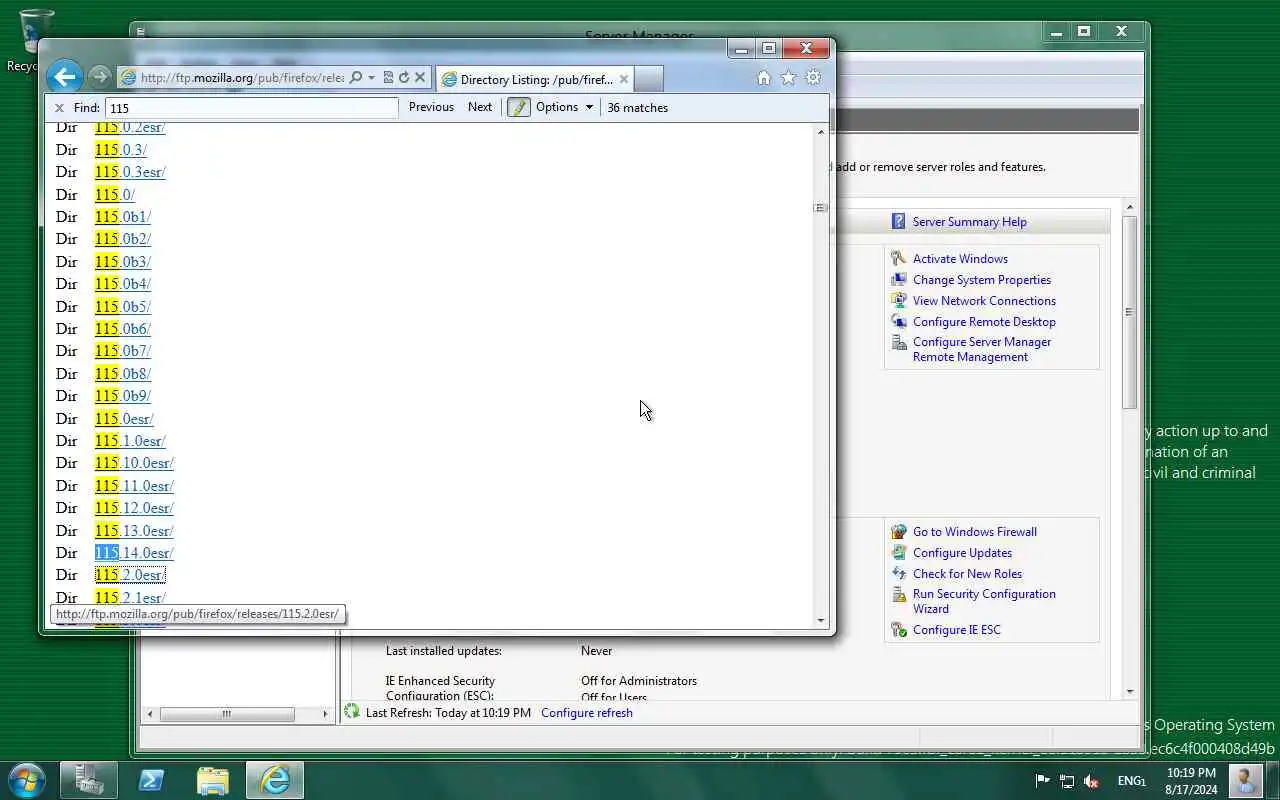This screenshot has height=800, width=1280.
Task: Click the Activate Windows keys icon
Action: coord(898,259)
